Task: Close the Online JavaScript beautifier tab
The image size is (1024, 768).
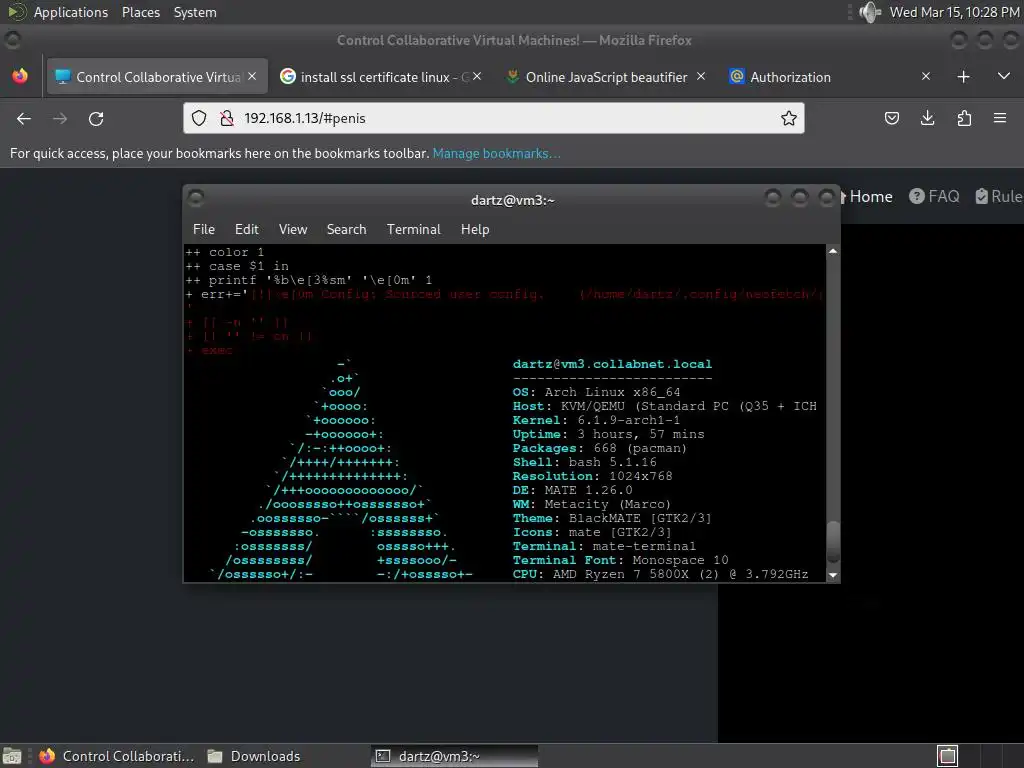Action: click(x=701, y=76)
